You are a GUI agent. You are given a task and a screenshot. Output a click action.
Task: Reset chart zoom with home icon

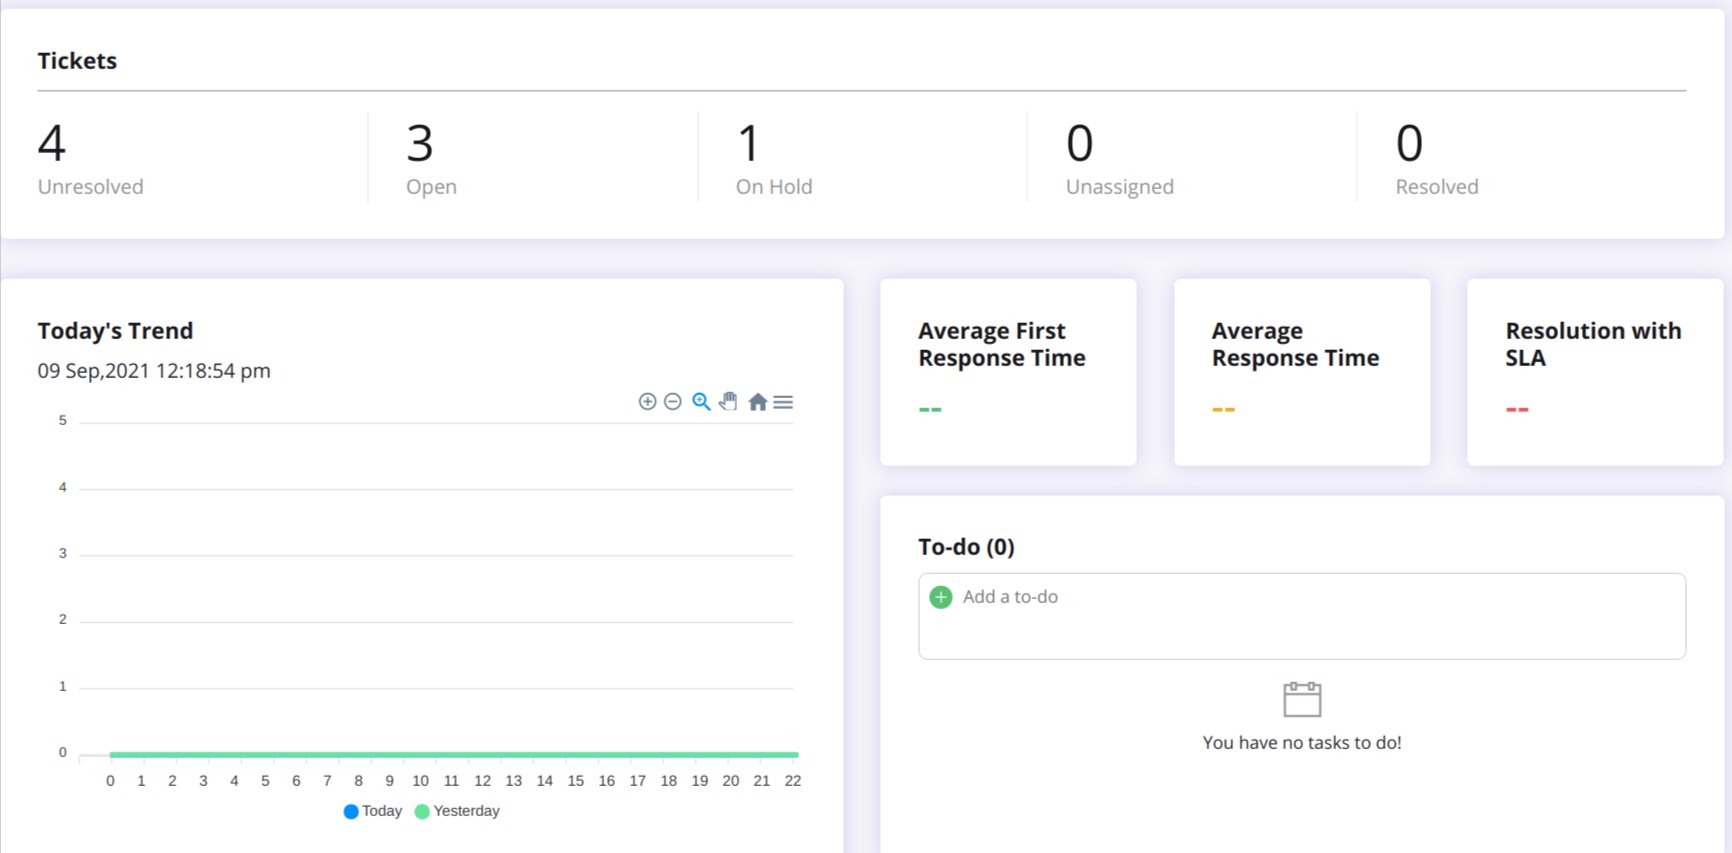757,402
